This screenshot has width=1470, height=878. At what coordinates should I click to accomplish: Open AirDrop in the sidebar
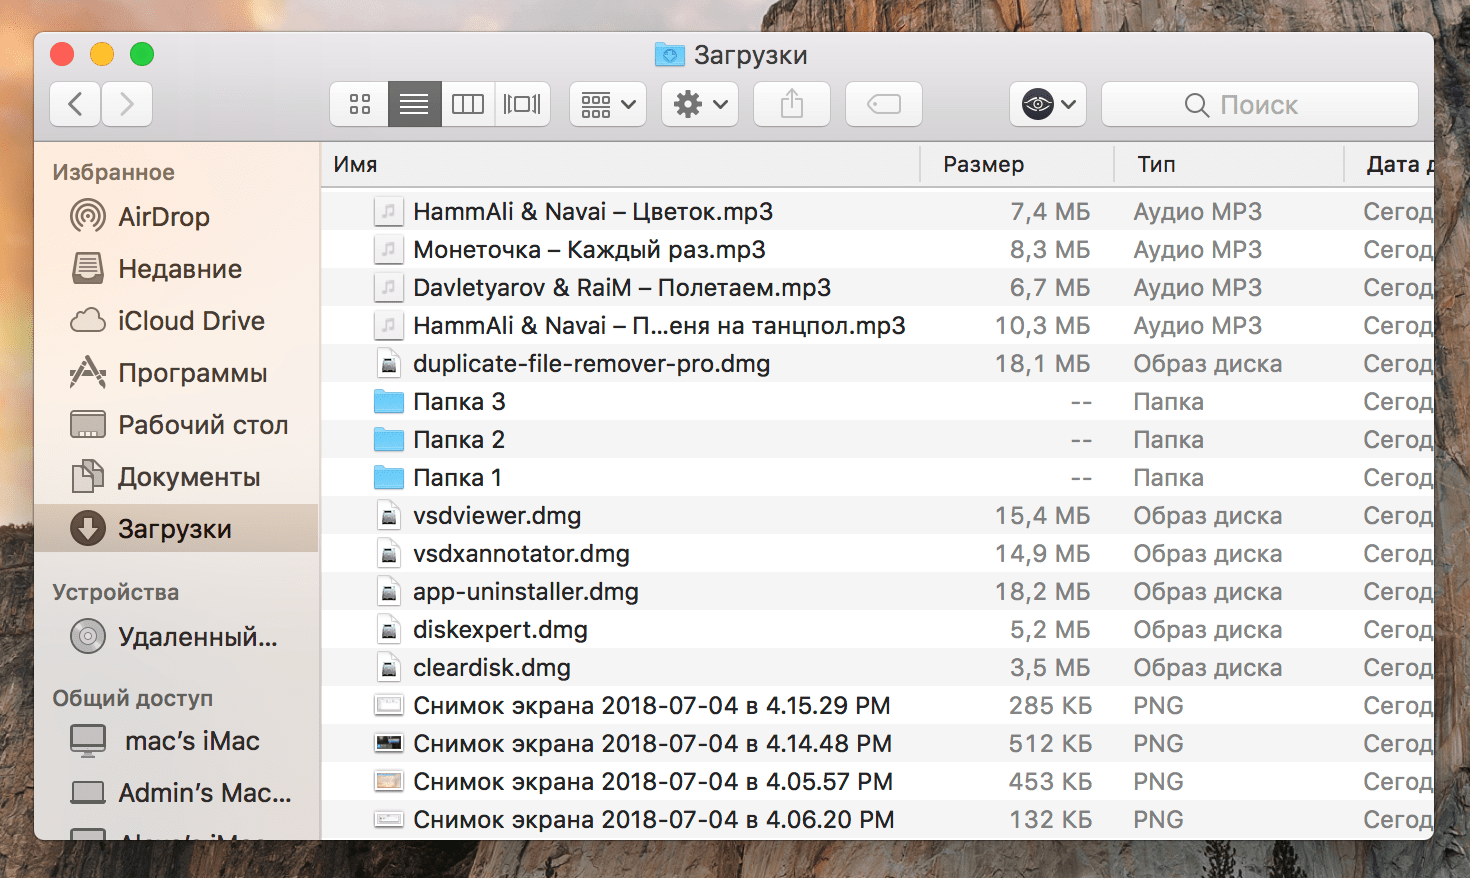point(176,216)
